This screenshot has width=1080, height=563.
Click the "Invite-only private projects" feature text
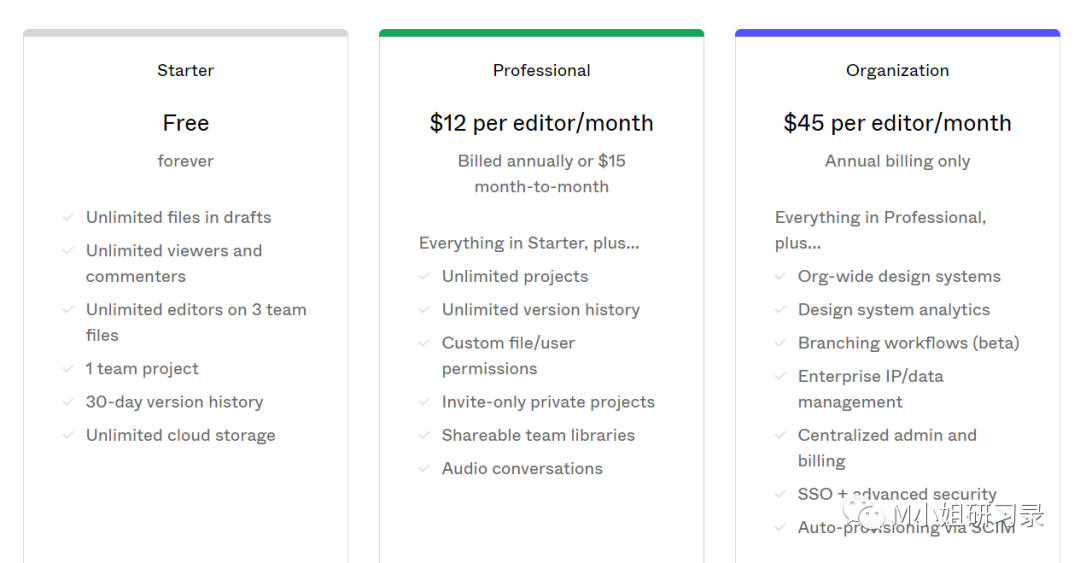[548, 402]
